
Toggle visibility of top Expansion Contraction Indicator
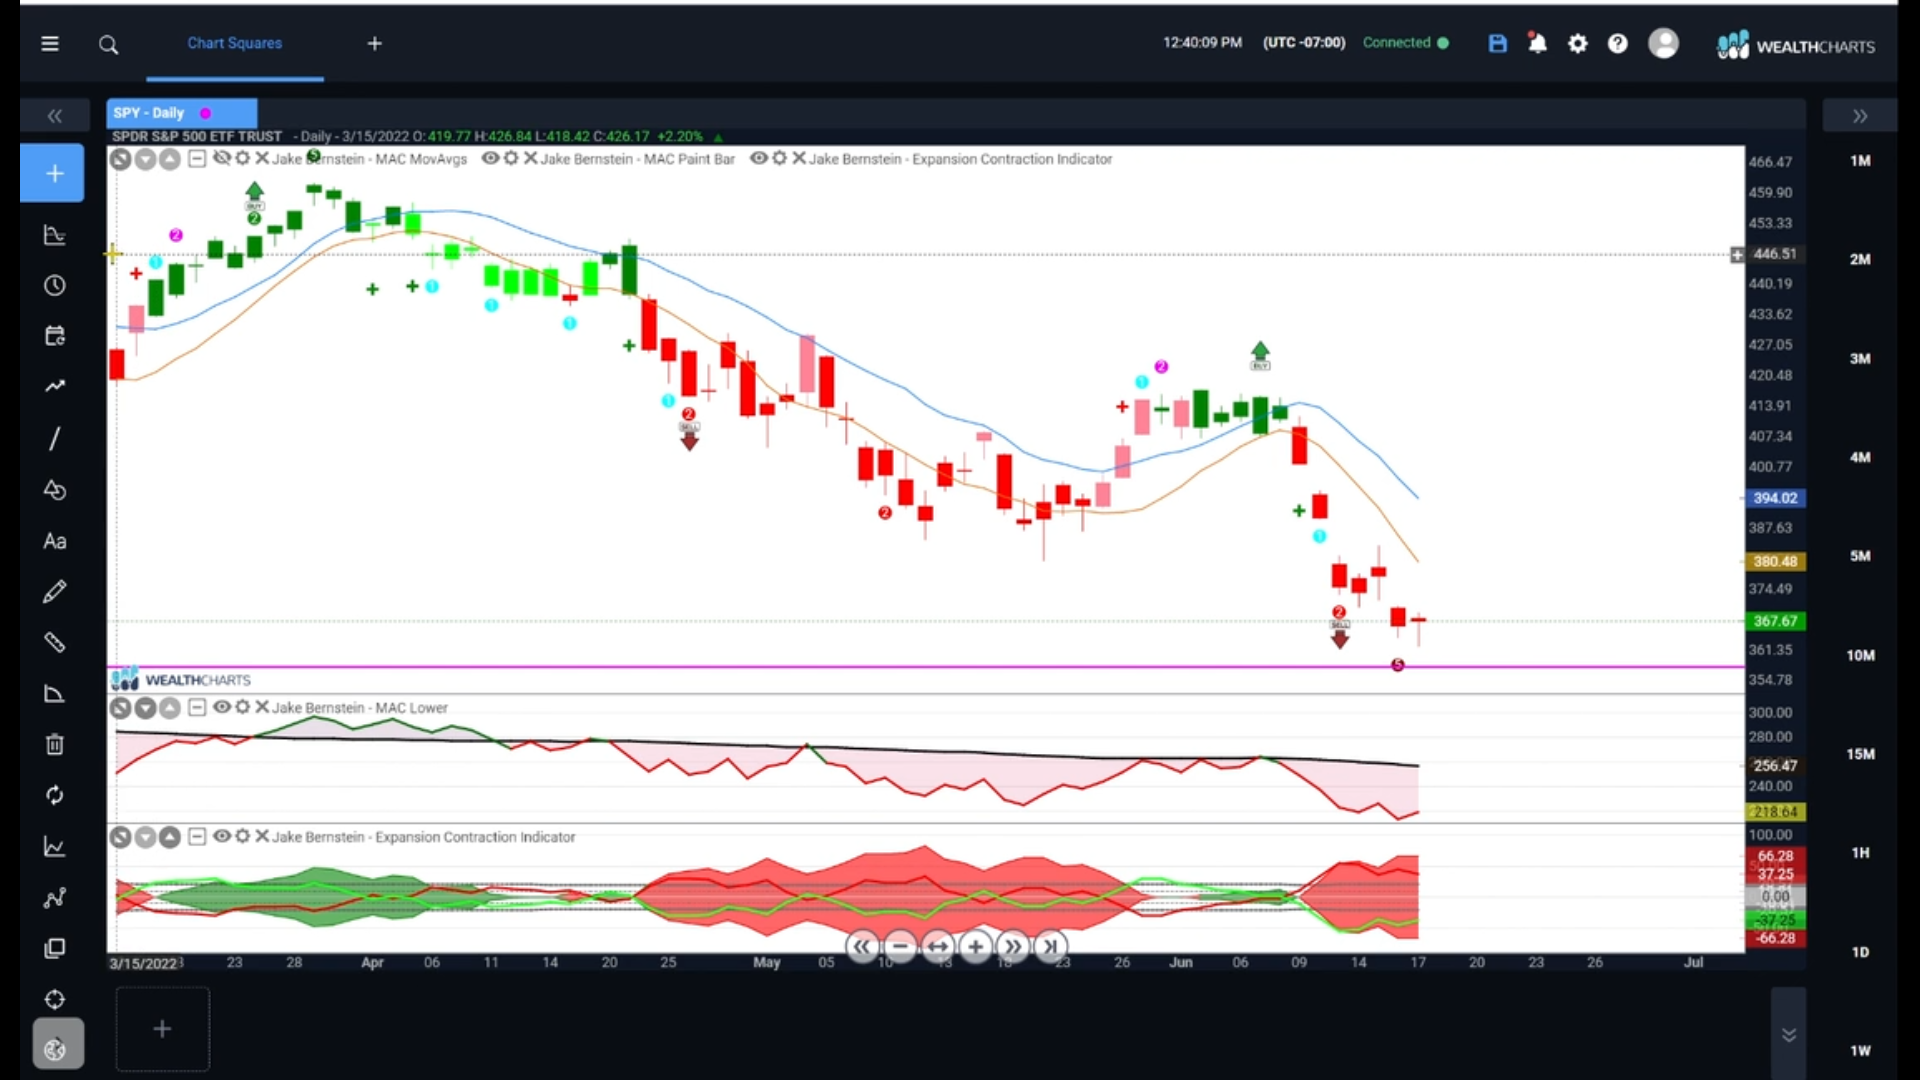[759, 159]
